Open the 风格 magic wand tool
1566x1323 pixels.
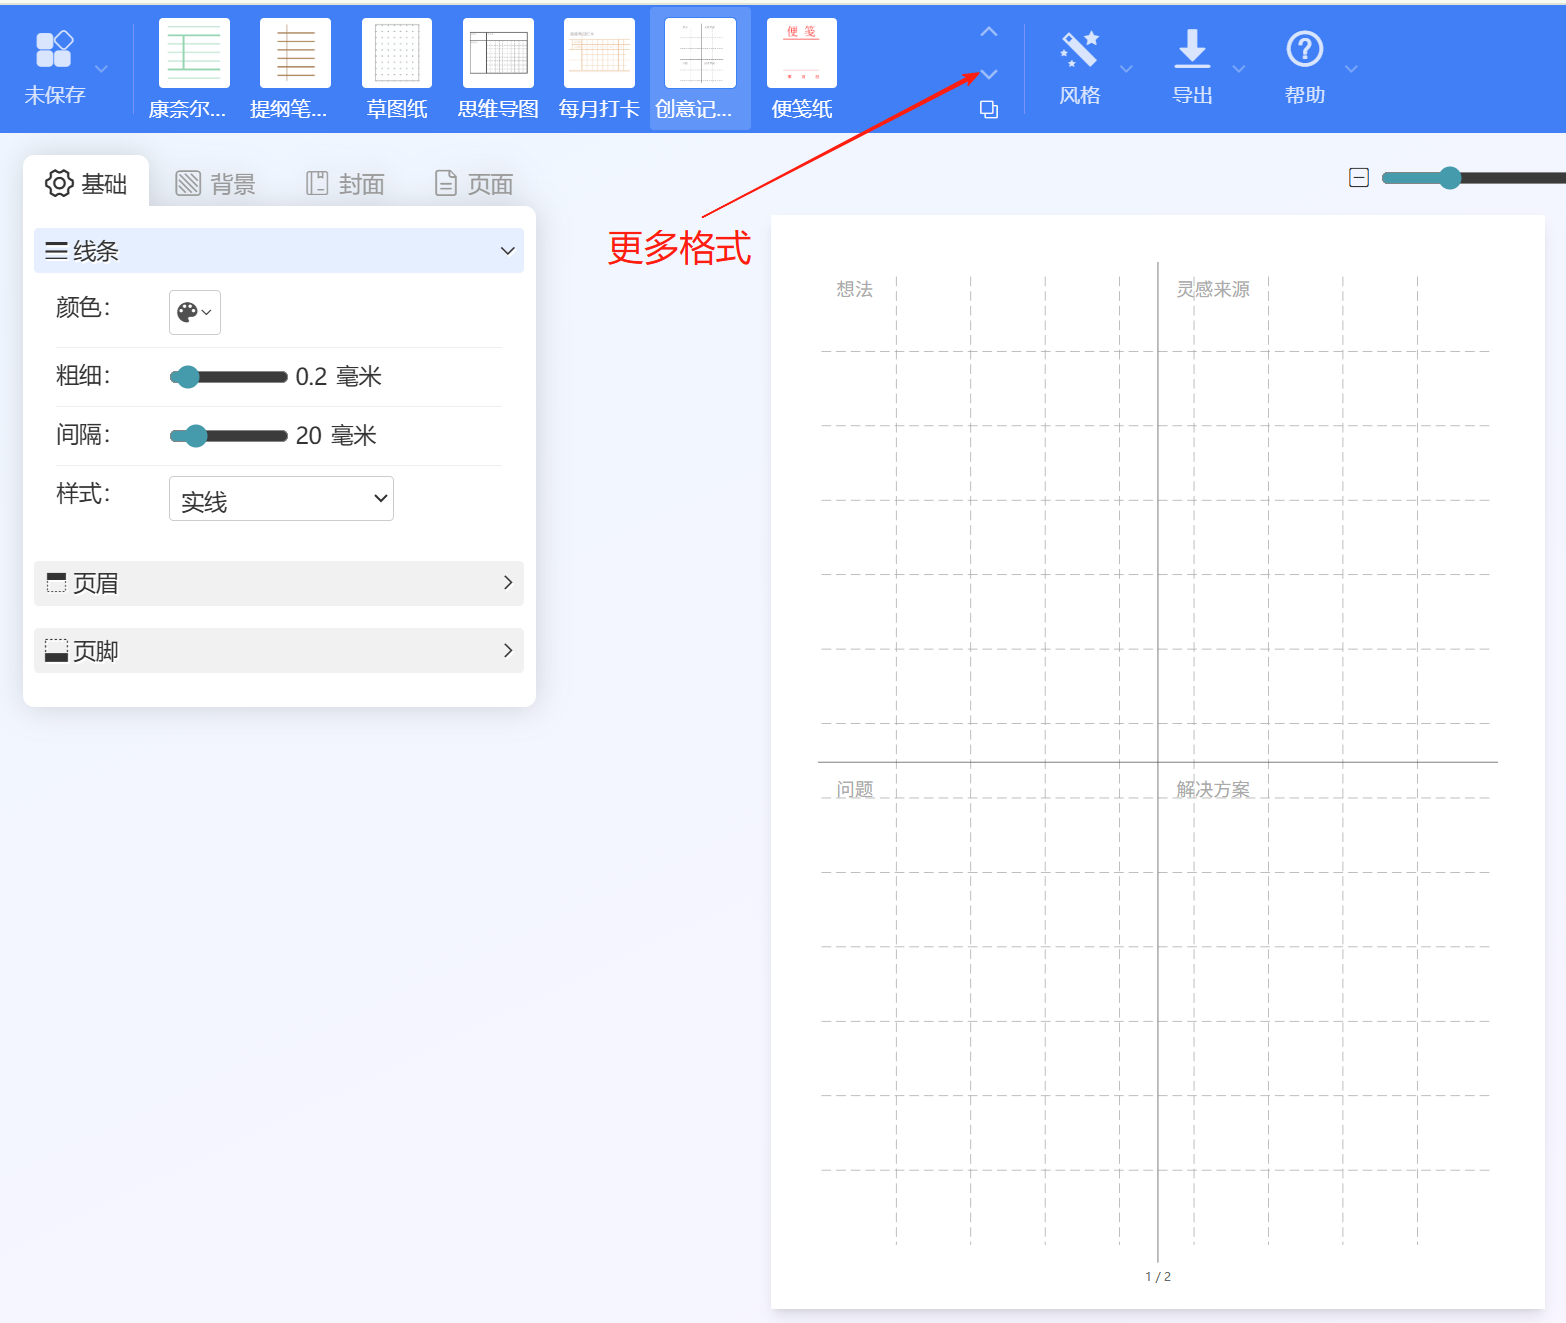coord(1079,50)
